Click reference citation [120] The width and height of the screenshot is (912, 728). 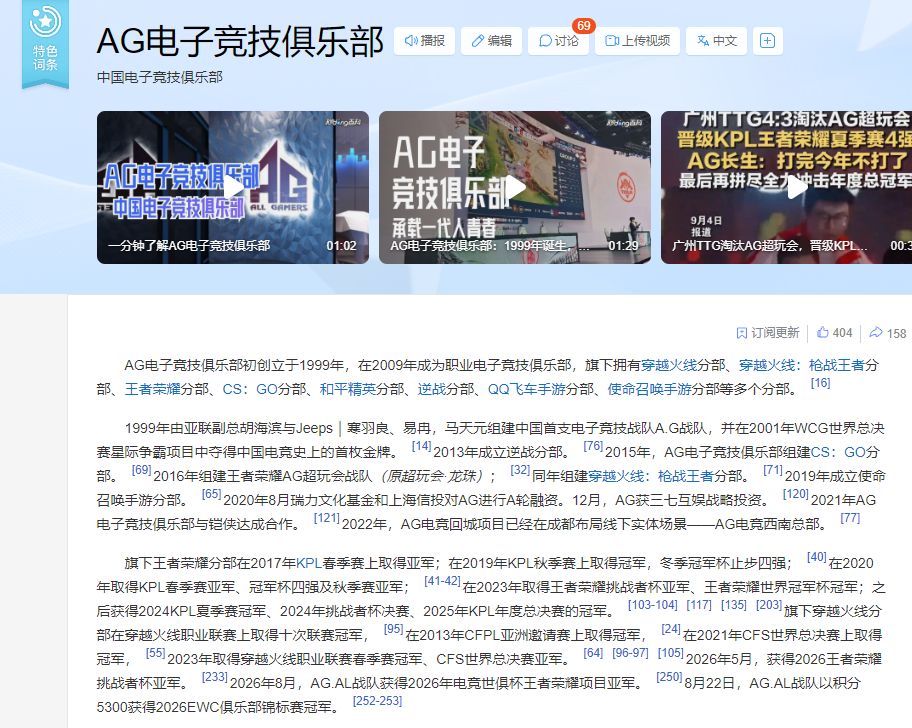[x=796, y=494]
